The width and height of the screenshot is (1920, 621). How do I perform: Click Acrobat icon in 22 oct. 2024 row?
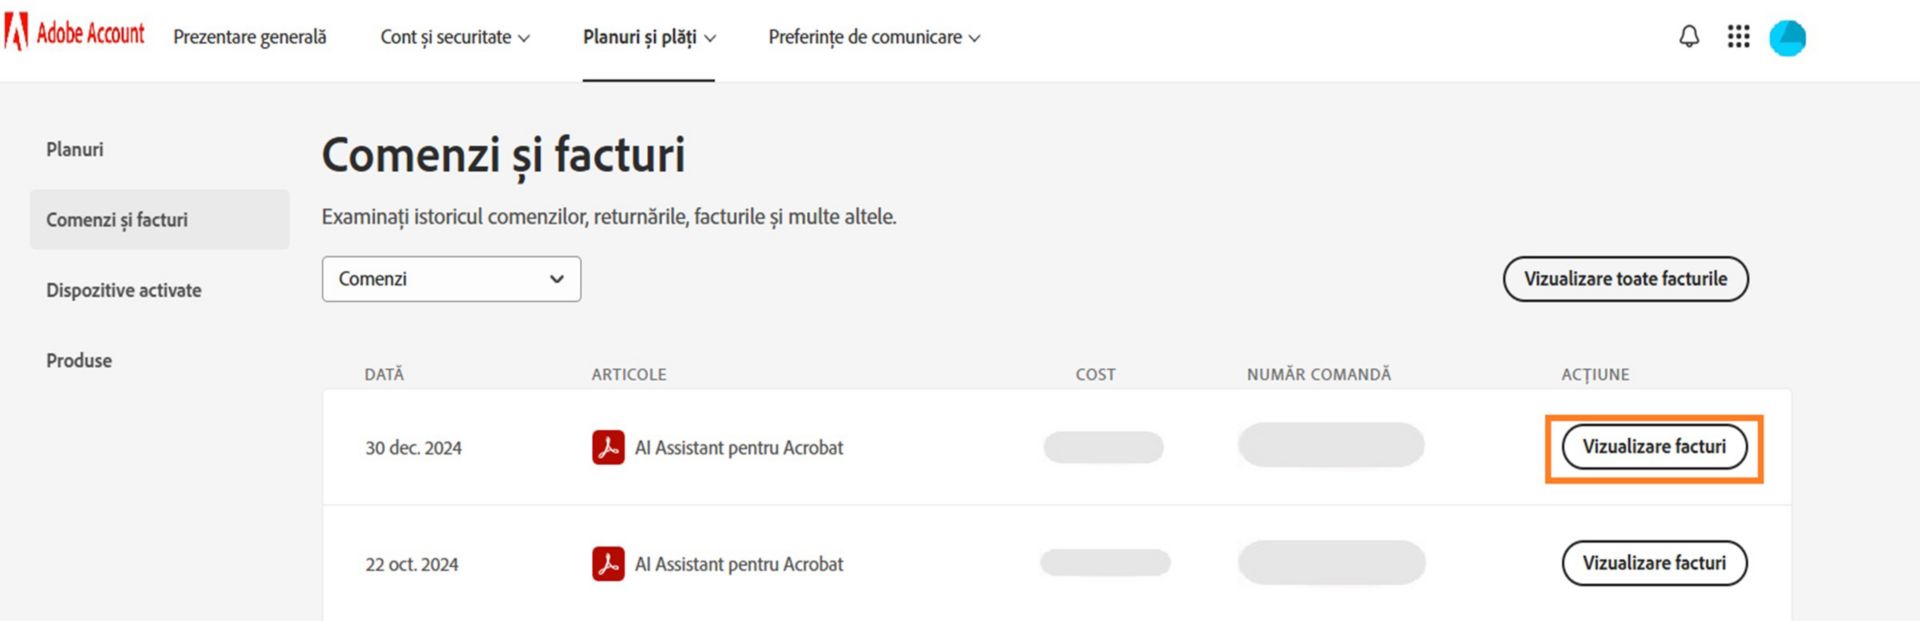pyautogui.click(x=608, y=564)
